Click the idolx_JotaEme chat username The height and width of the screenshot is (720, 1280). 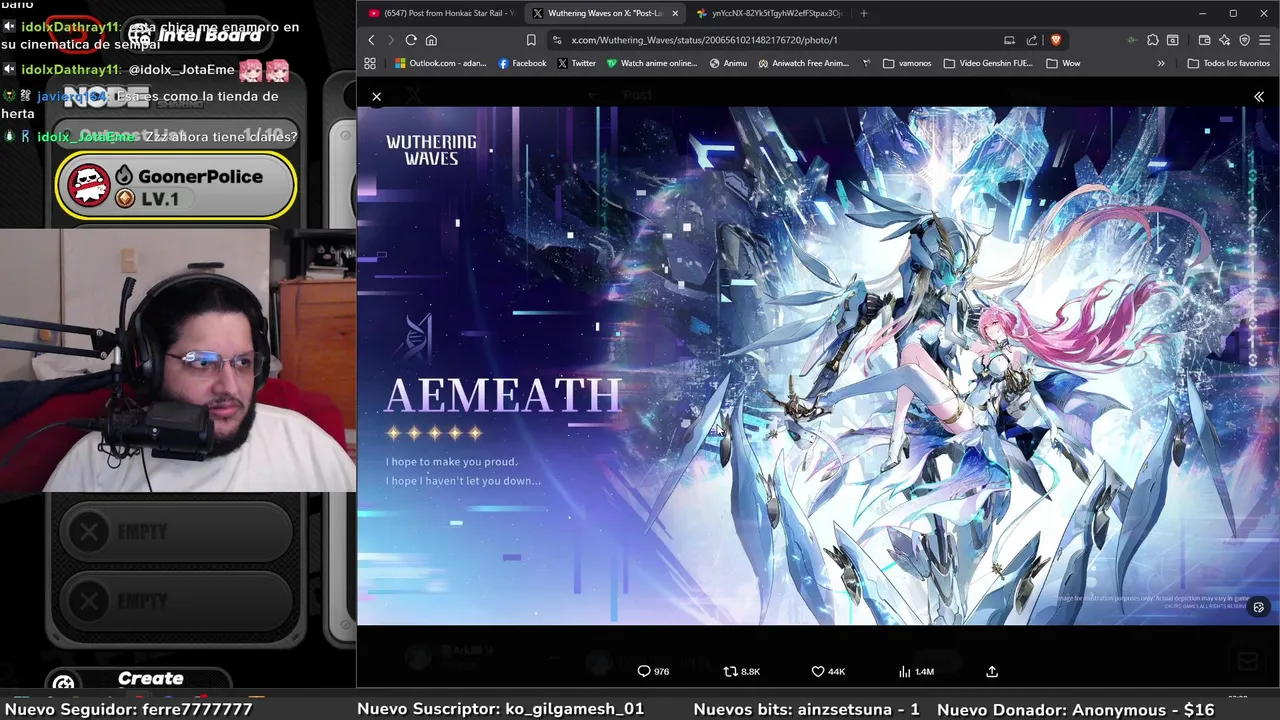(85, 136)
